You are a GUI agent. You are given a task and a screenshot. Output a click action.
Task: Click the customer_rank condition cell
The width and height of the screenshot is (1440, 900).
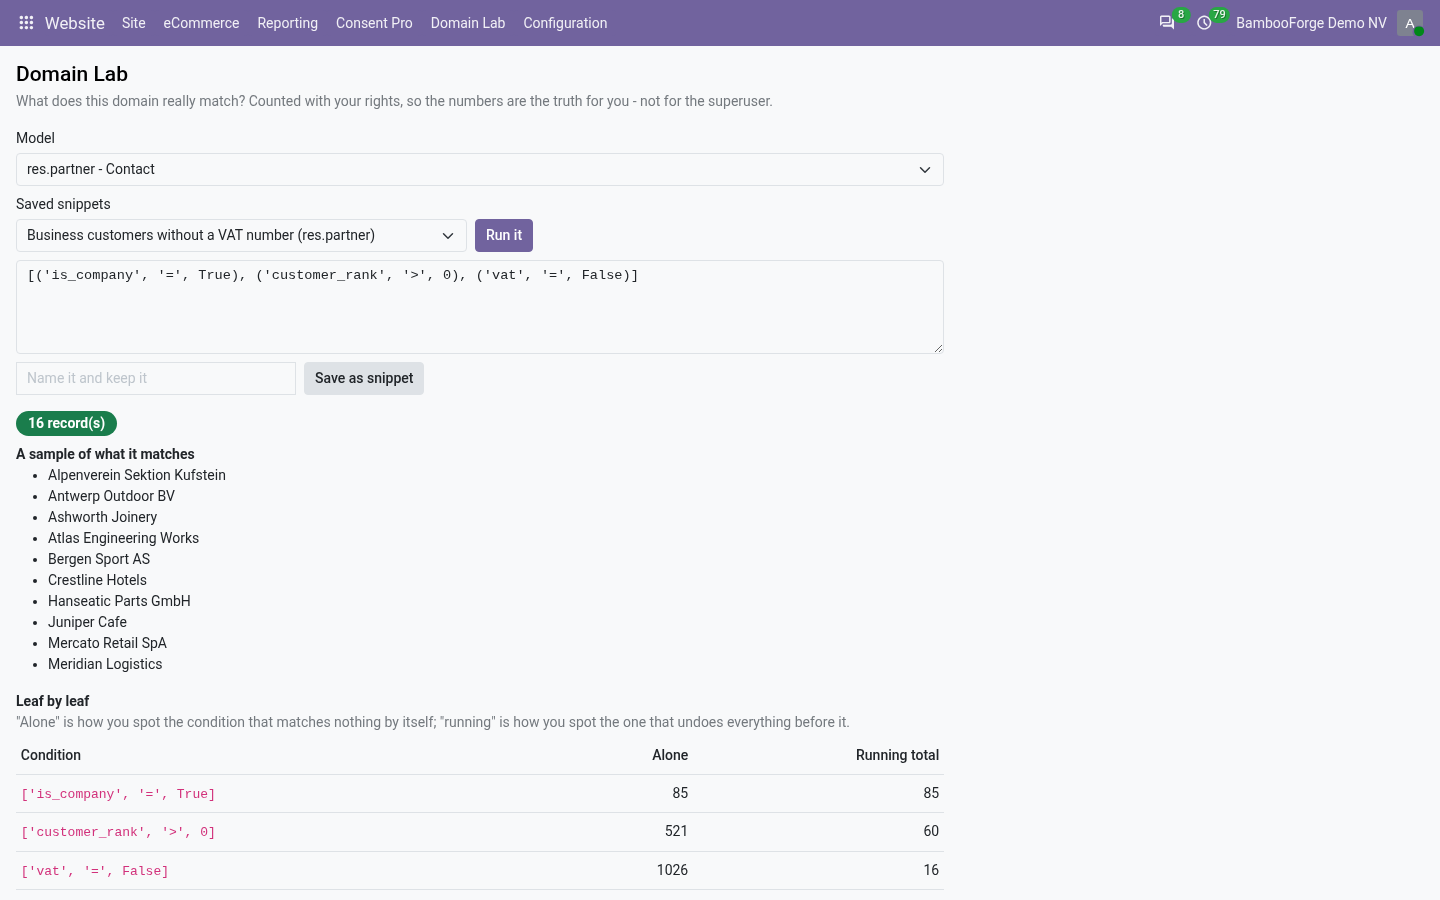118,832
